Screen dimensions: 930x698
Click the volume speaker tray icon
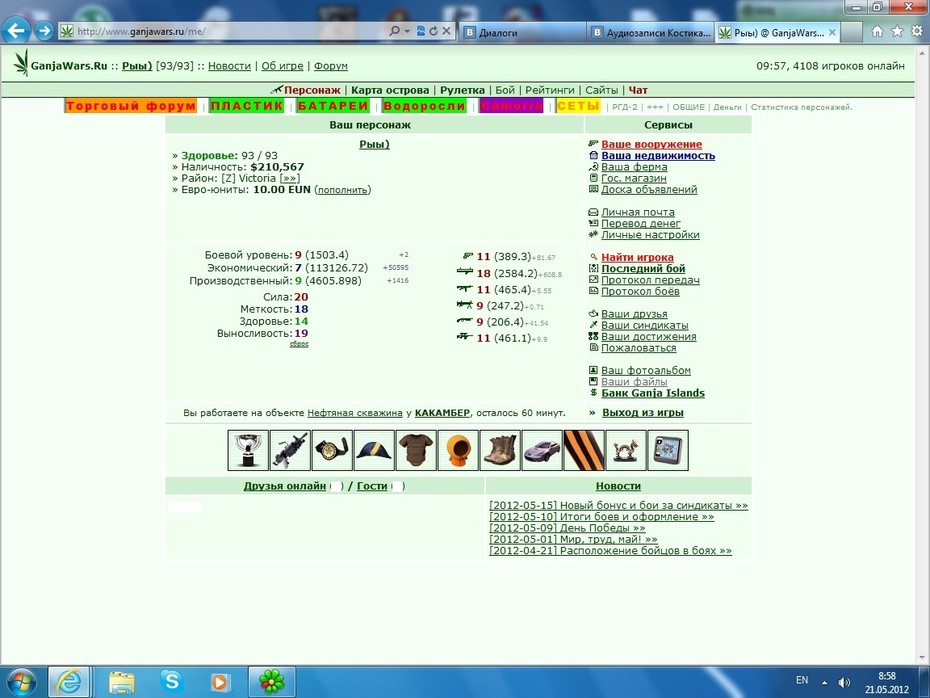pyautogui.click(x=844, y=683)
